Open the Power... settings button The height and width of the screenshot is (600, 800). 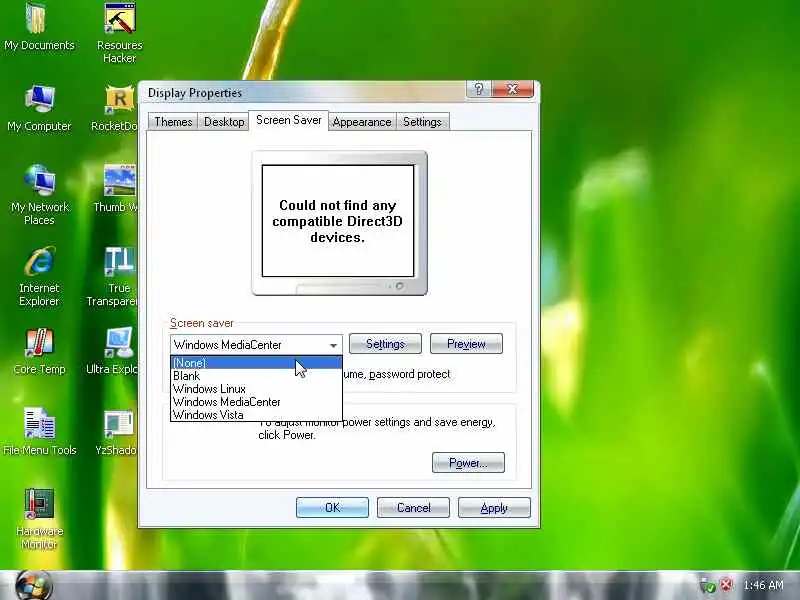[x=468, y=463]
